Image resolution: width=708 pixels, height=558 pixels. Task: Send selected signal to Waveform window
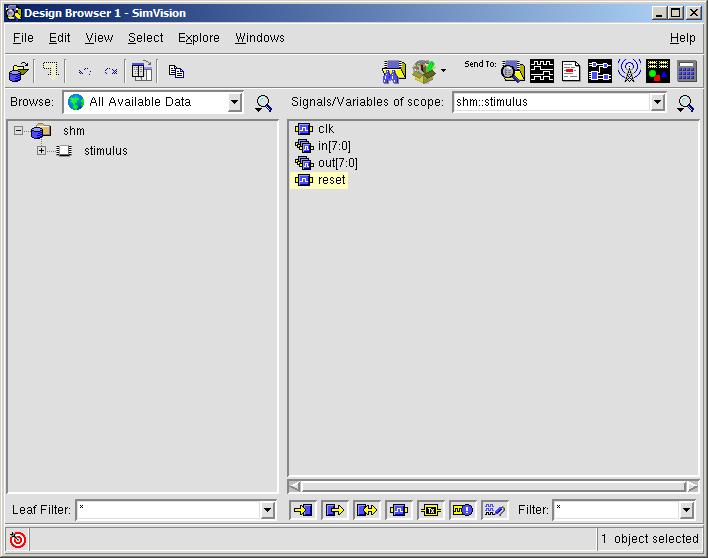tap(542, 71)
